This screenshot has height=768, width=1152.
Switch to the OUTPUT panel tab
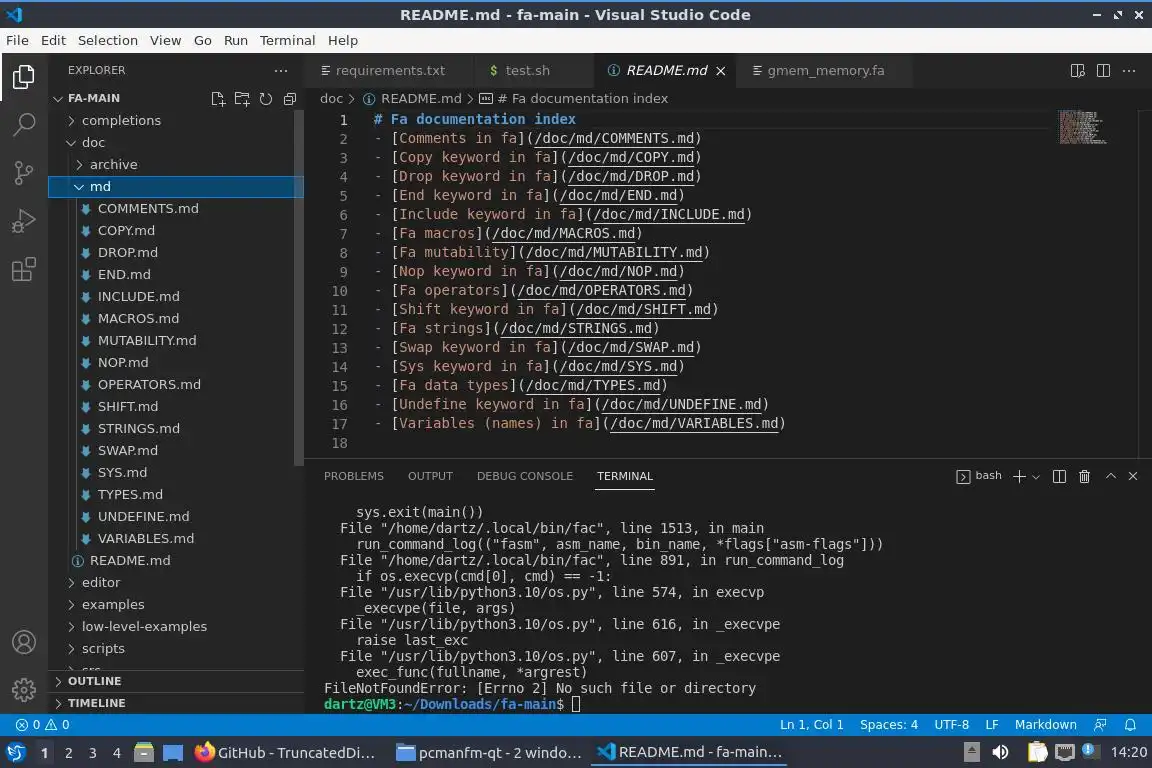click(x=431, y=476)
